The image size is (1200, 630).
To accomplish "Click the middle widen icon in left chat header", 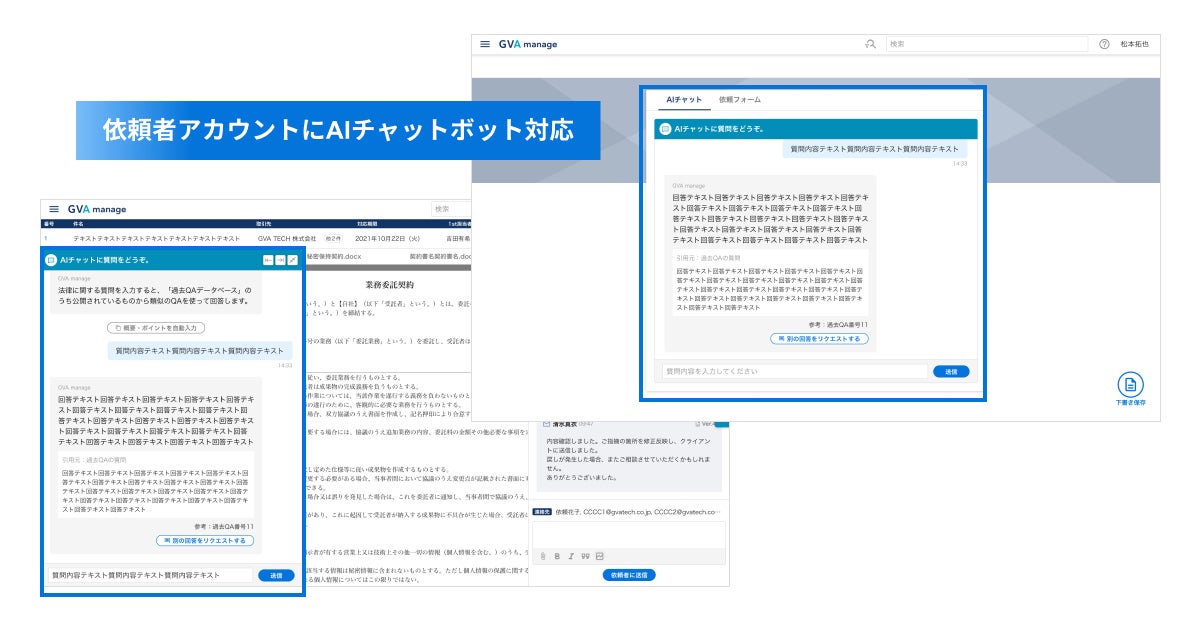I will click(x=280, y=260).
